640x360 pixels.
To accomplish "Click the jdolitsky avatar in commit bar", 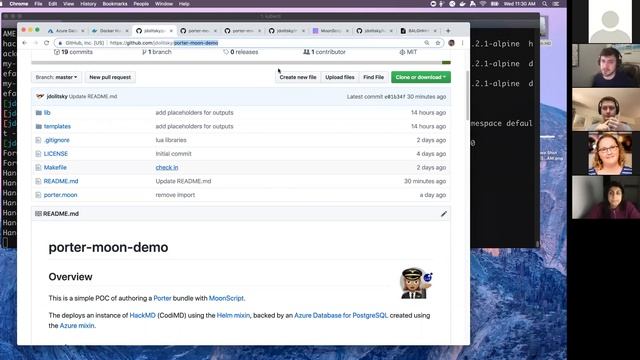I will coord(40,97).
